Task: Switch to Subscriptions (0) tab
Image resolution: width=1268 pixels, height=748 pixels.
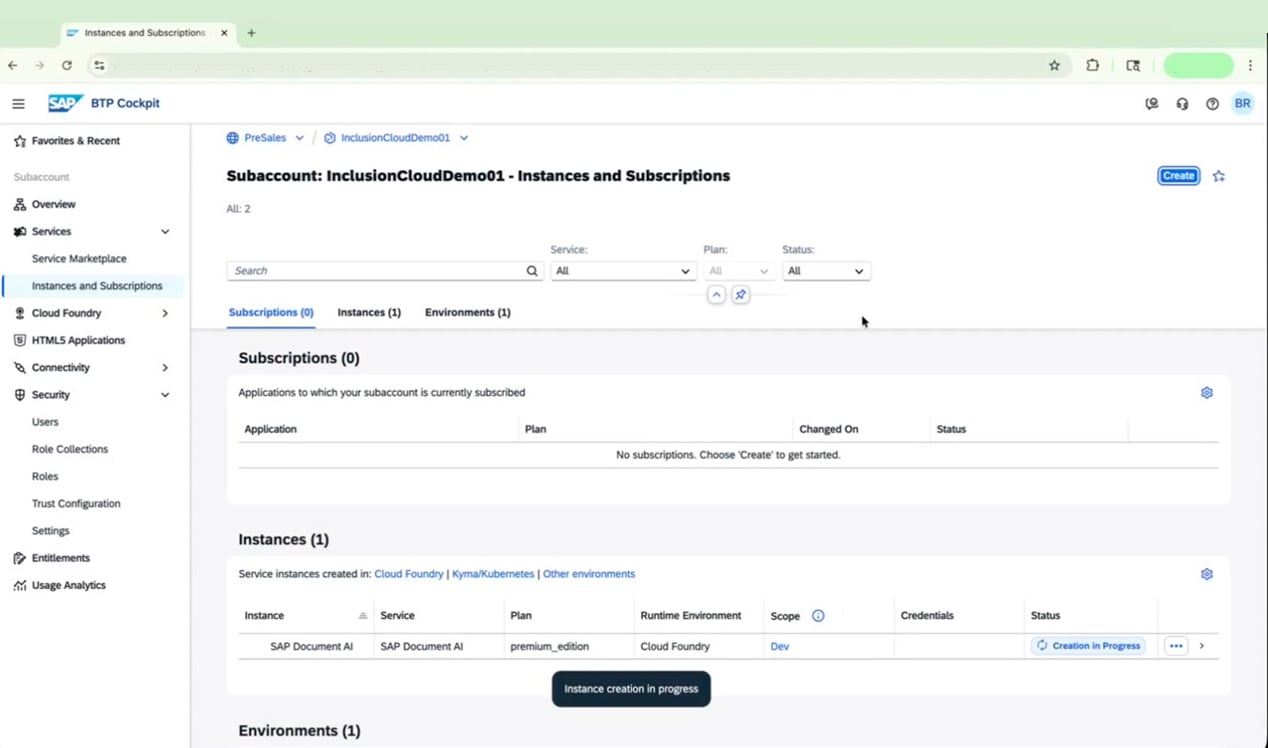Action: point(271,313)
